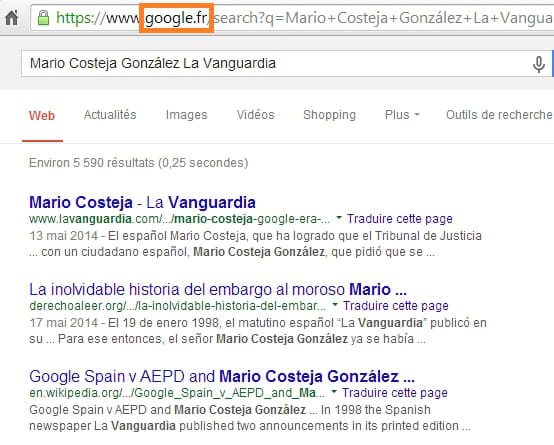Click Traduire cette page for Wikipedia result
The height and width of the screenshot is (445, 554).
click(395, 393)
